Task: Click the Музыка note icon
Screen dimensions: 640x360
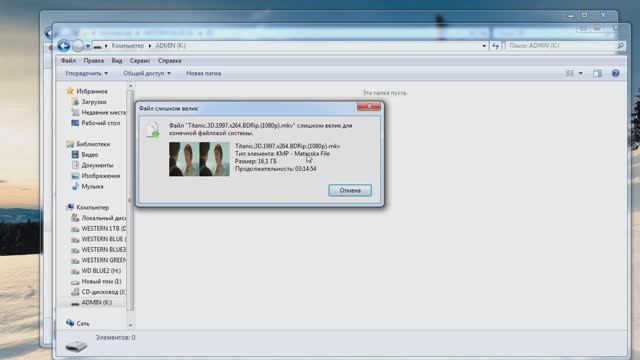Action: pos(75,187)
